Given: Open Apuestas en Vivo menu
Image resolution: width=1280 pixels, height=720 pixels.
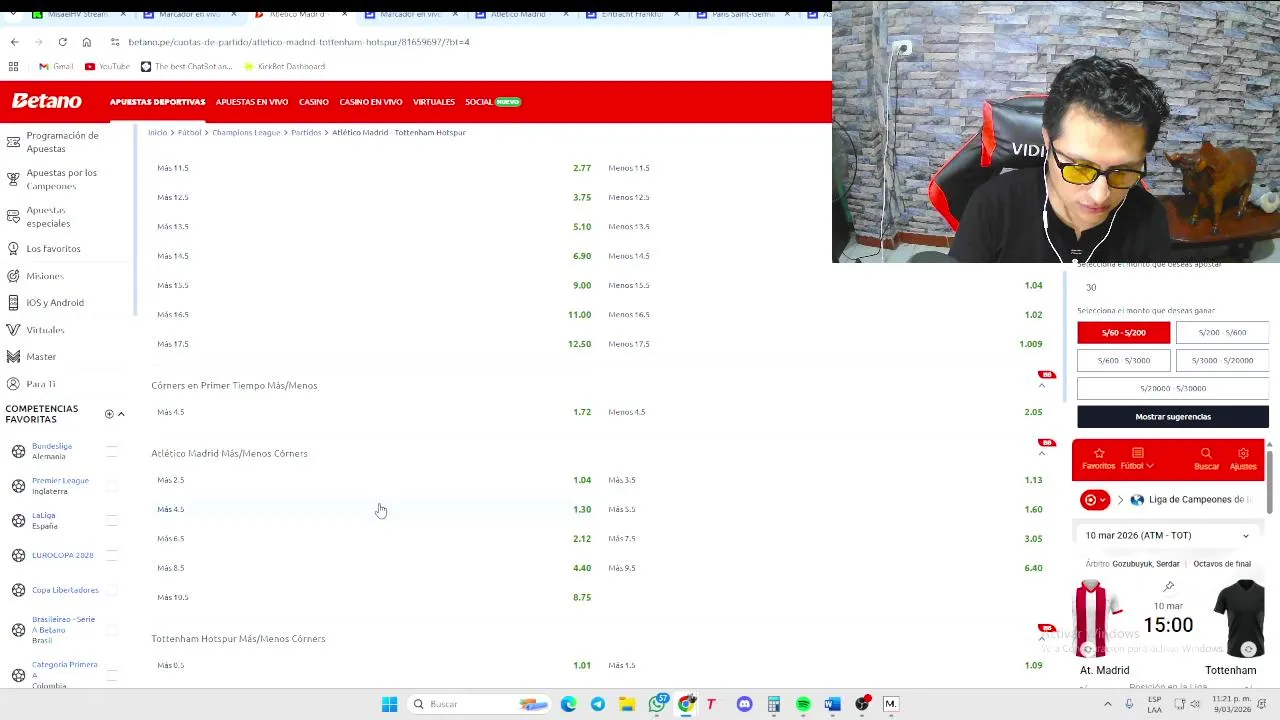Looking at the screenshot, I should click(x=252, y=102).
